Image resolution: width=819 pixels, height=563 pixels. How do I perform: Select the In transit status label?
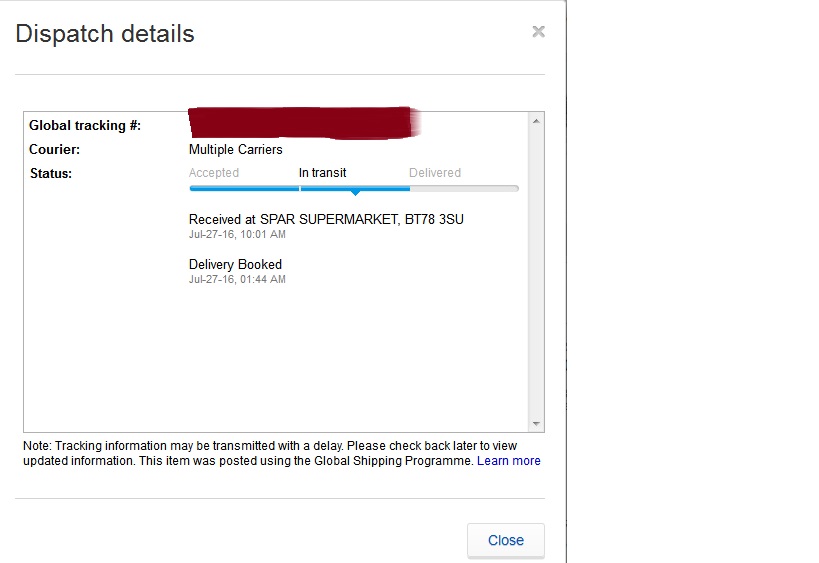[x=322, y=173]
